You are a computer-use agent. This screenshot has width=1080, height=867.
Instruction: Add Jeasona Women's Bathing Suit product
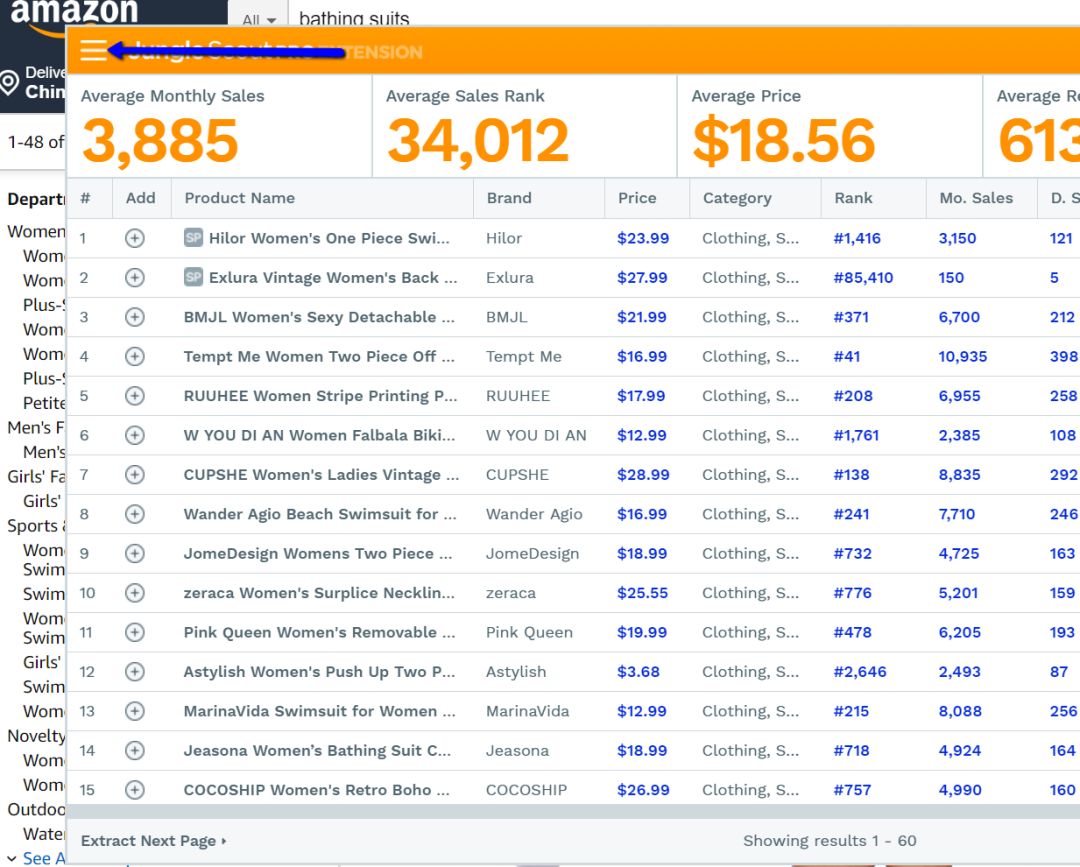(x=135, y=751)
